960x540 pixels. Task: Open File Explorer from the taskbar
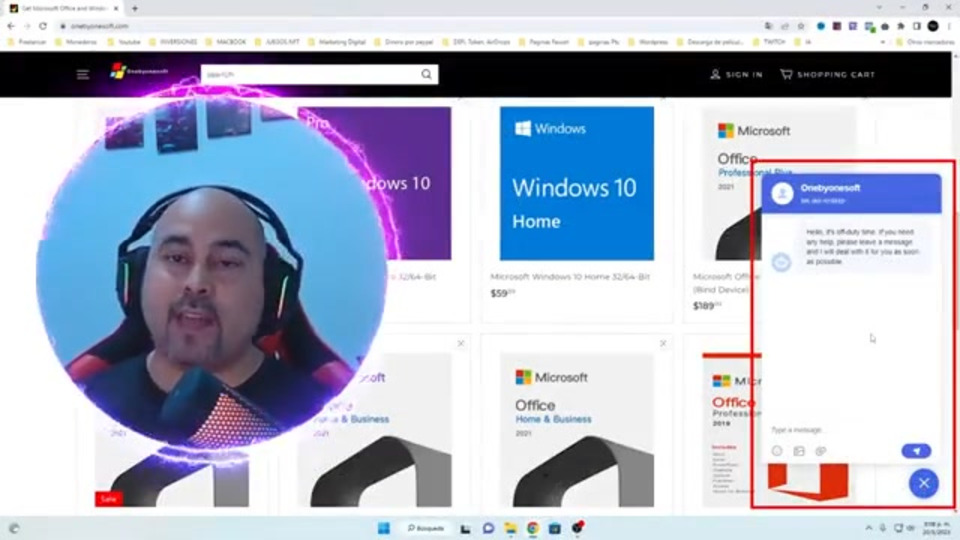(x=510, y=528)
